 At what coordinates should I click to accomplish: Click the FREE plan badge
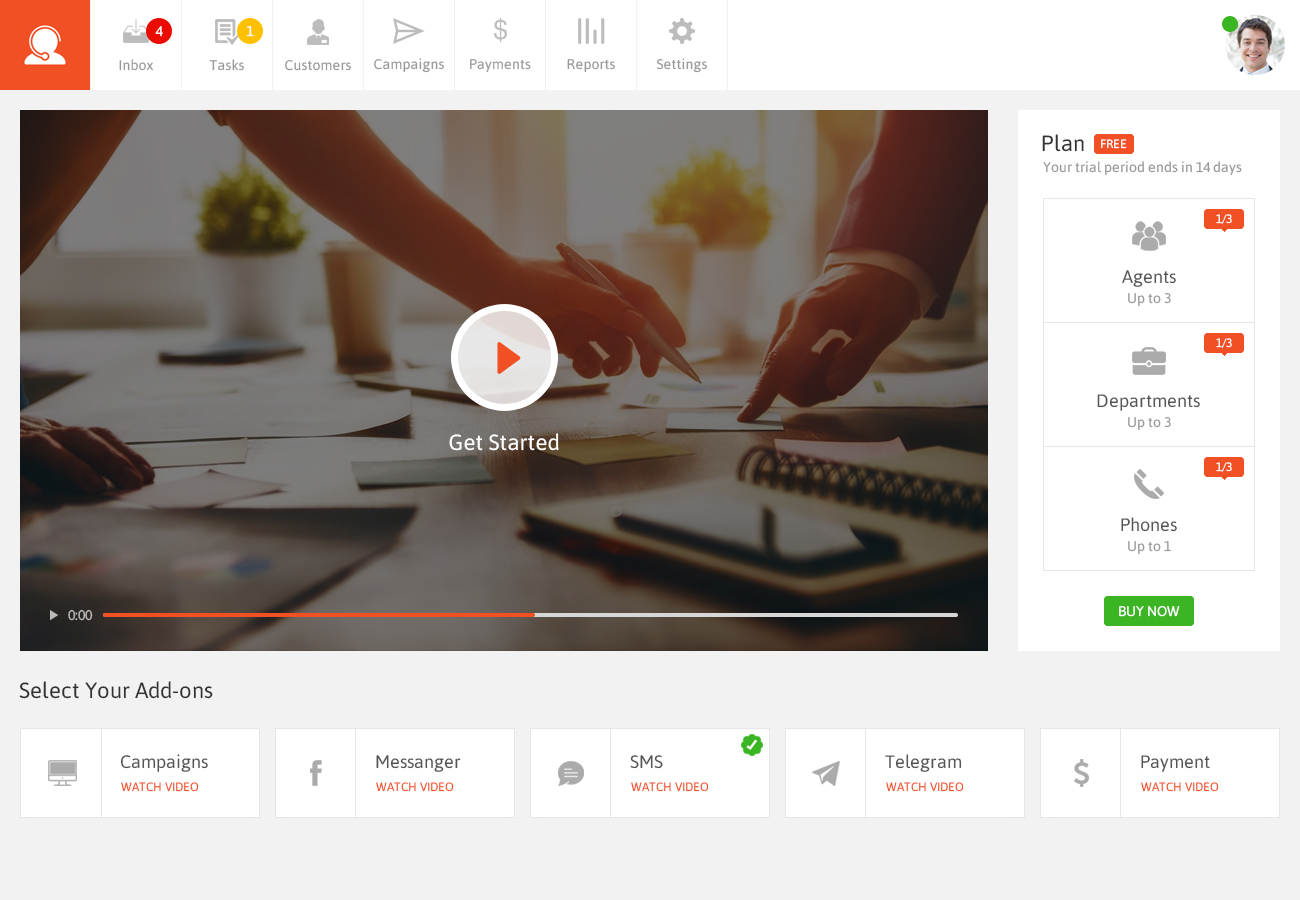(1114, 143)
